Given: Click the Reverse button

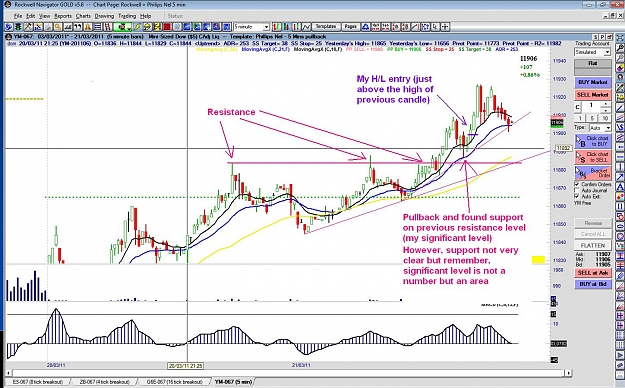Looking at the screenshot, I should [593, 223].
